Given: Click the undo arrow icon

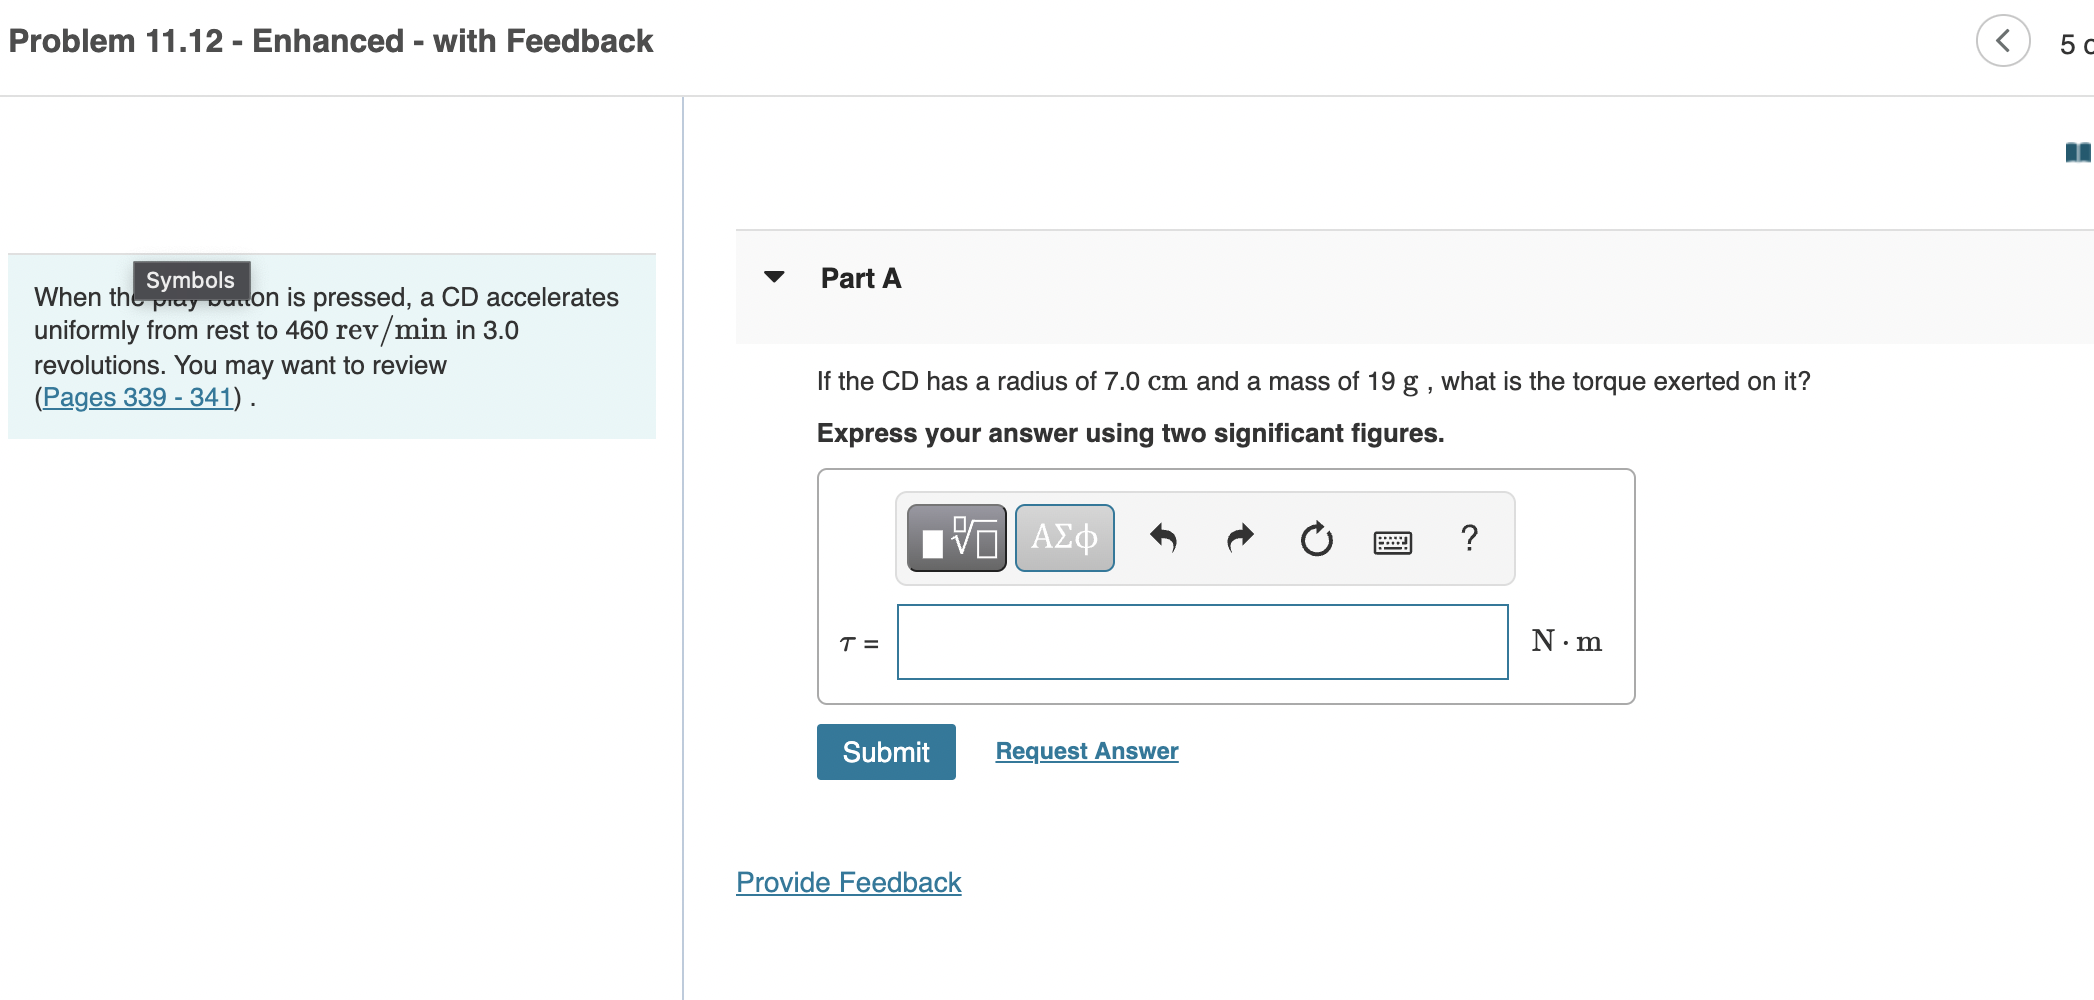Looking at the screenshot, I should 1163,538.
